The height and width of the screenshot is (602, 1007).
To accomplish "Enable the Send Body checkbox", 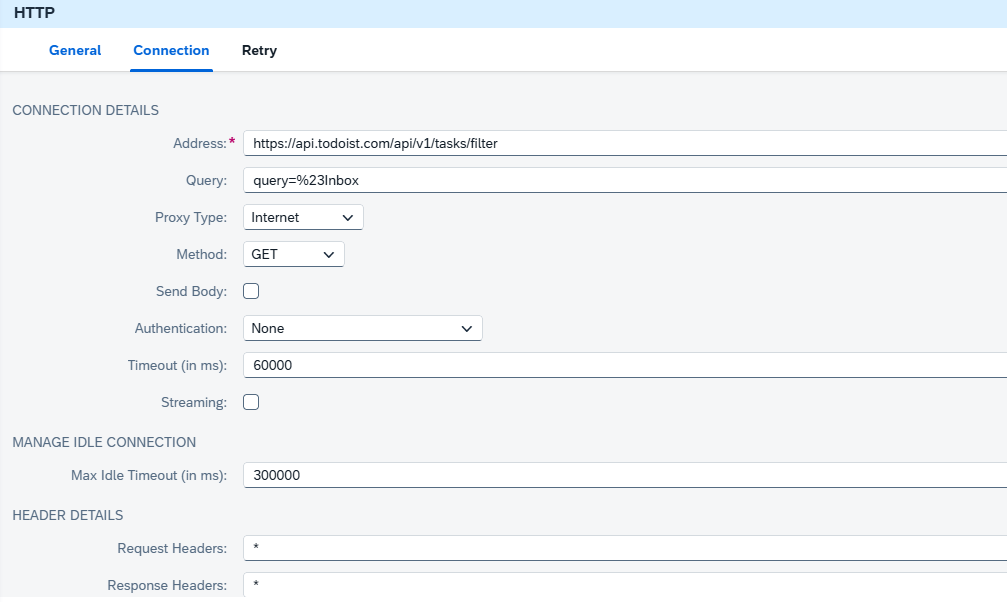I will pos(251,291).
